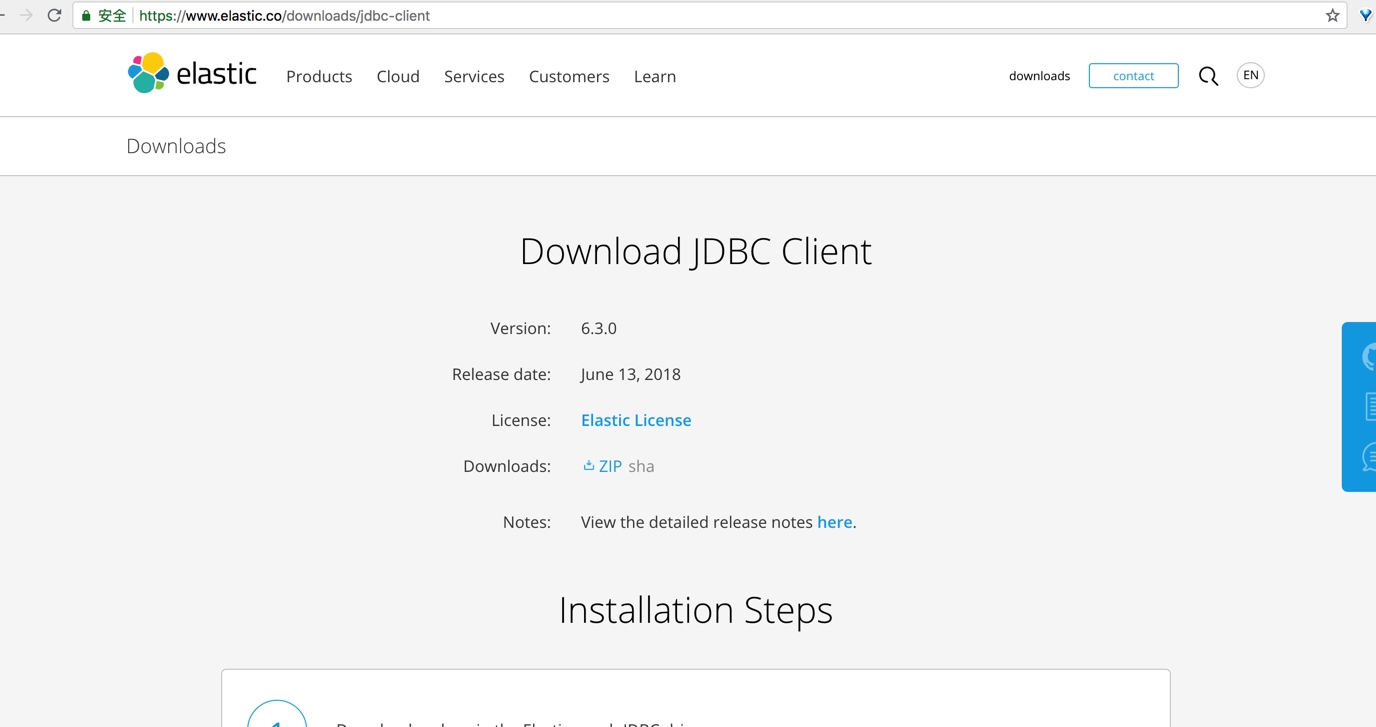Click the Elastic logo in the header
Image resolution: width=1376 pixels, height=727 pixels.
(x=192, y=74)
